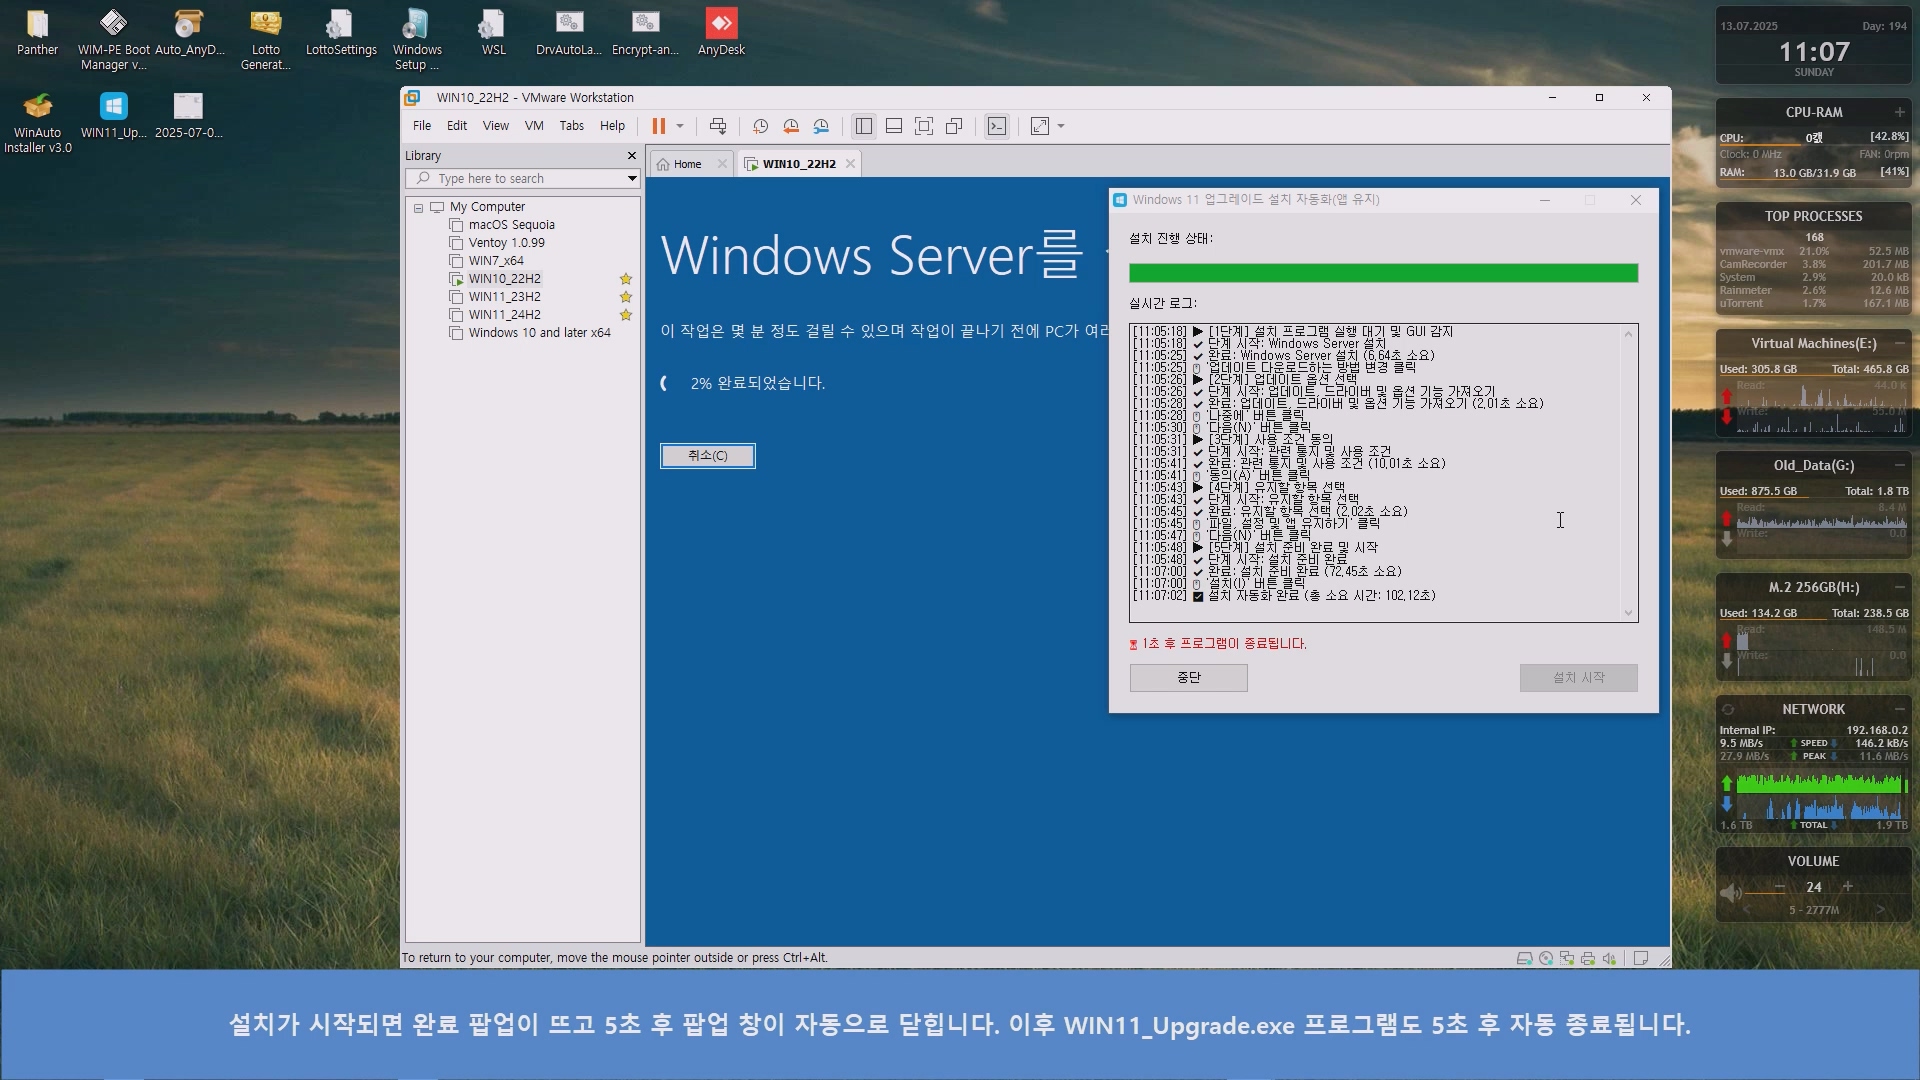Click the green installation progress bar
This screenshot has height=1080, width=1920.
[x=1383, y=273]
